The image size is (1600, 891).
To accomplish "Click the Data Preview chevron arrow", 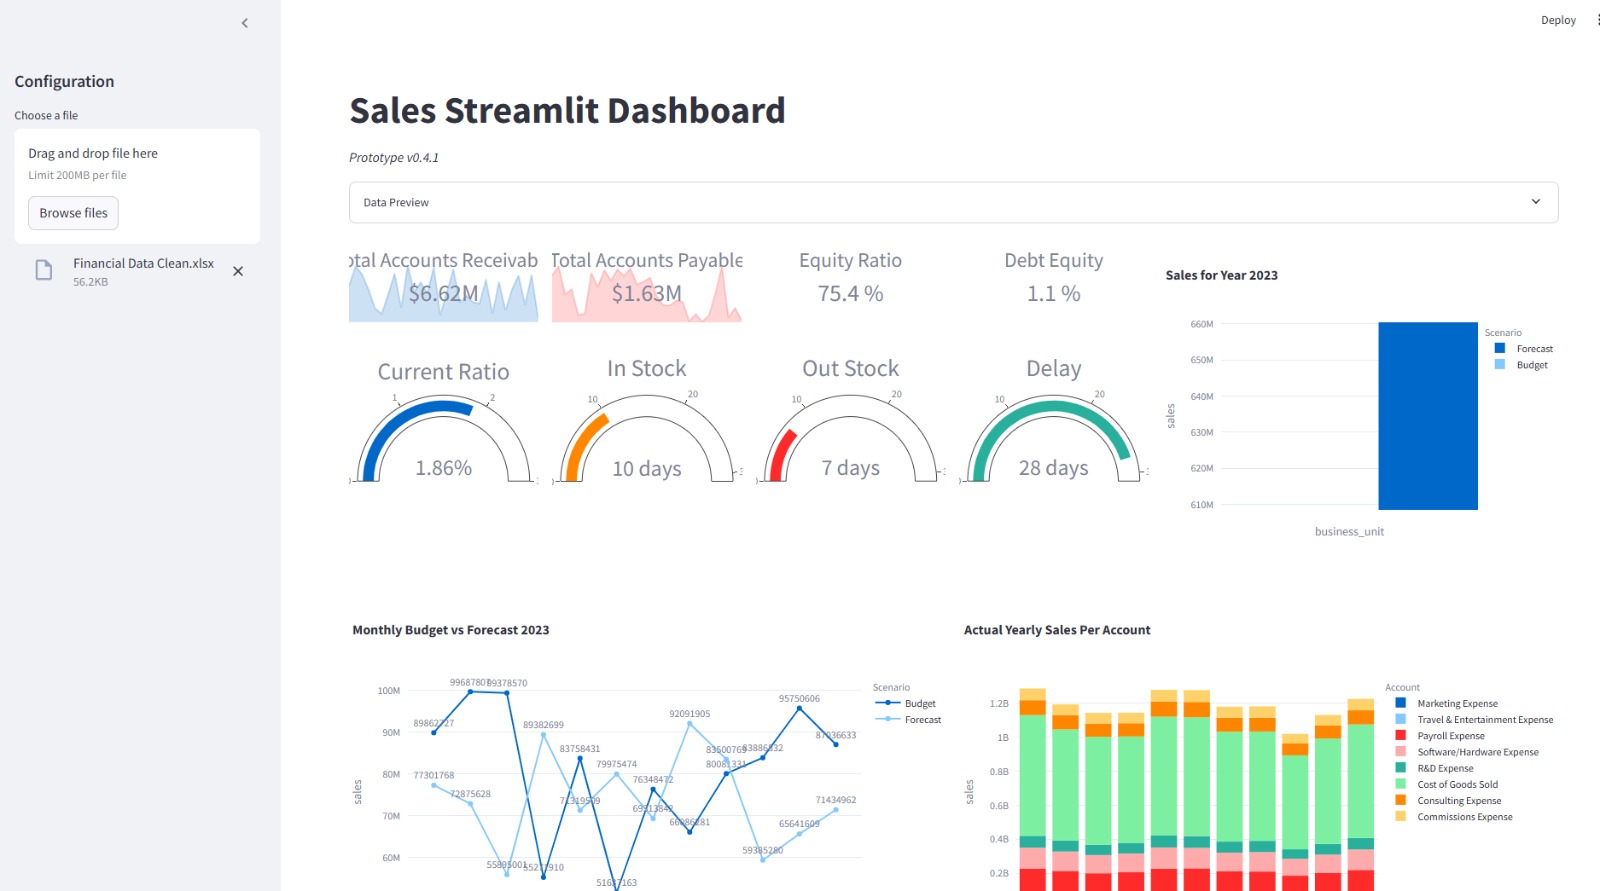I will tap(1535, 202).
